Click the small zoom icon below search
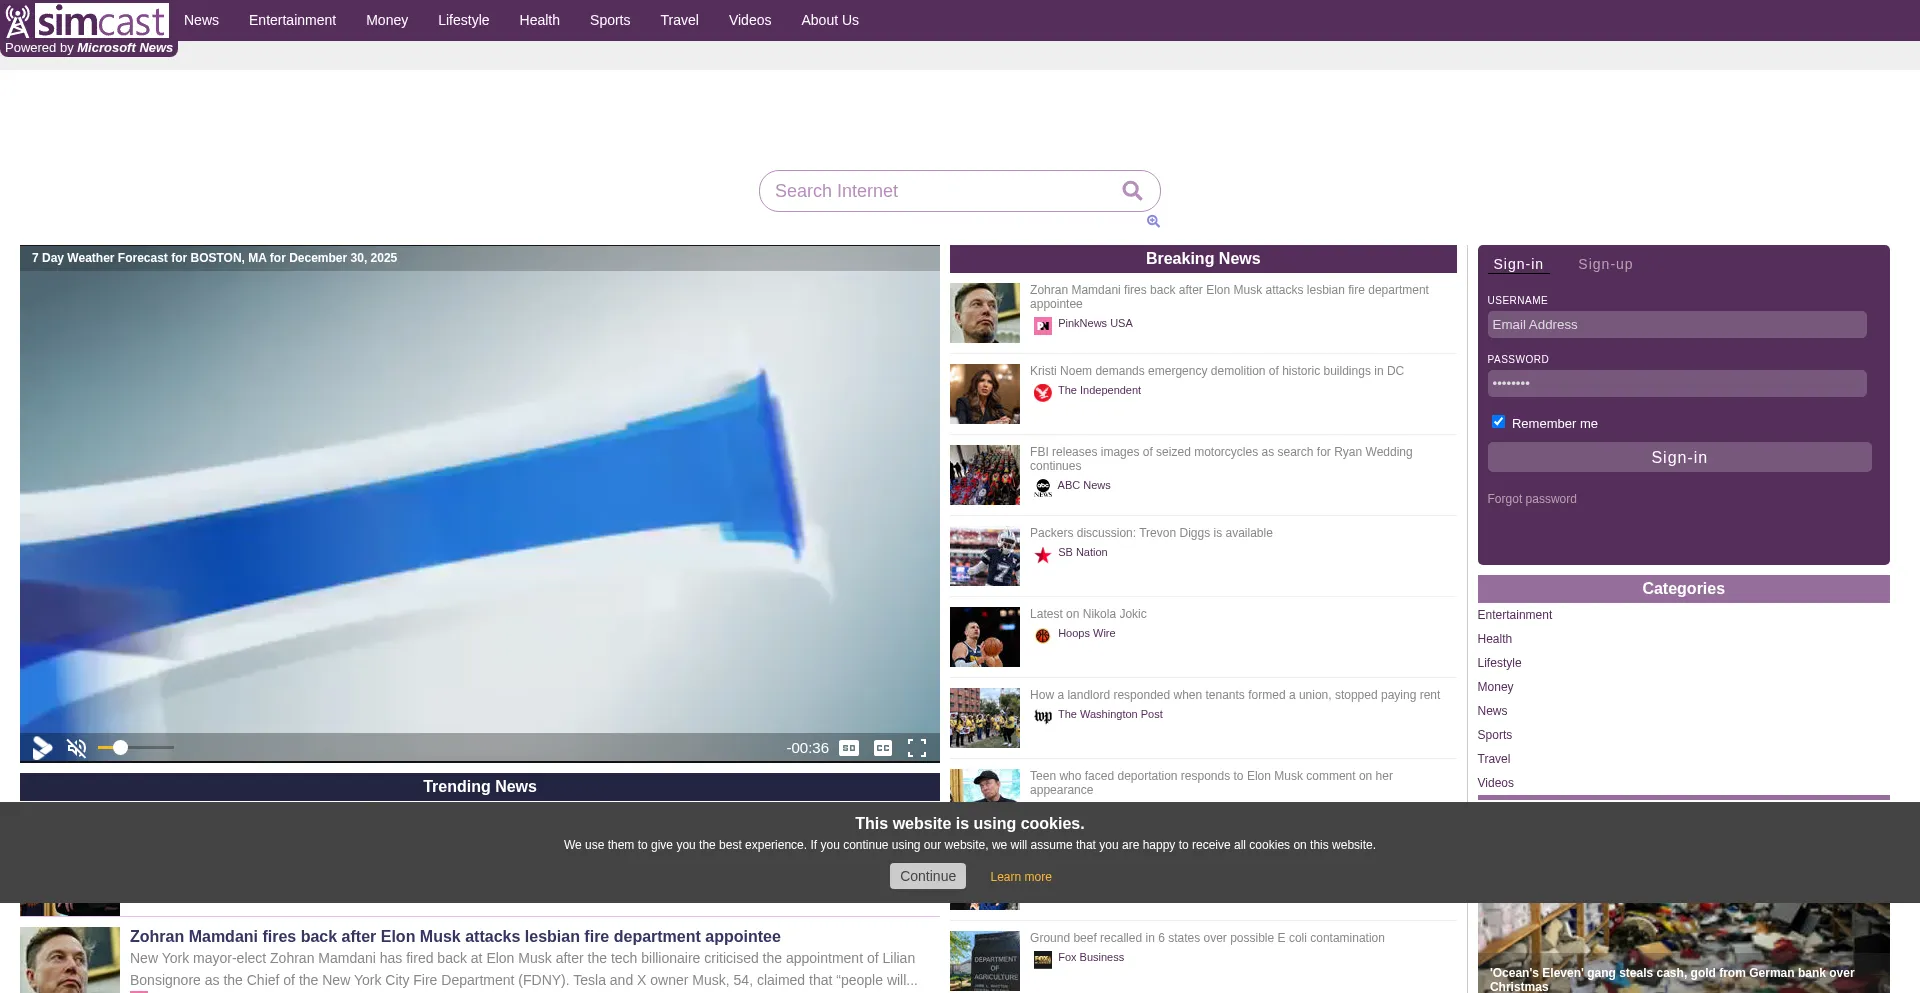This screenshot has height=993, width=1920. point(1153,222)
